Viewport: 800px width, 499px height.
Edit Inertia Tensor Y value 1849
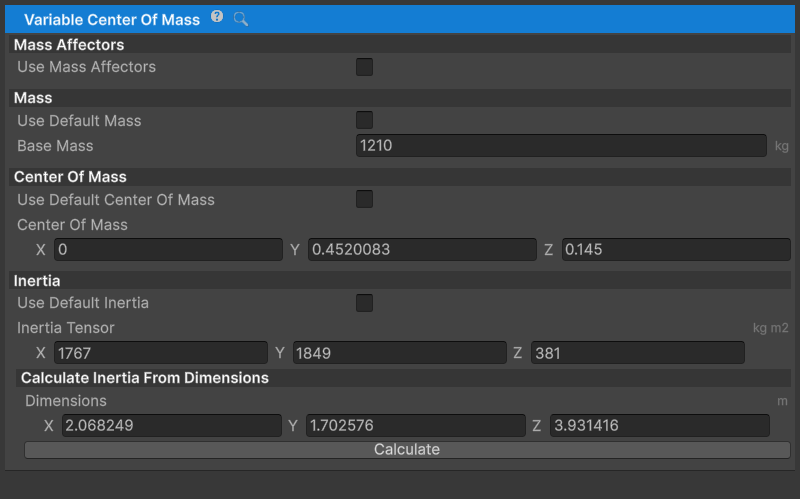click(x=399, y=353)
